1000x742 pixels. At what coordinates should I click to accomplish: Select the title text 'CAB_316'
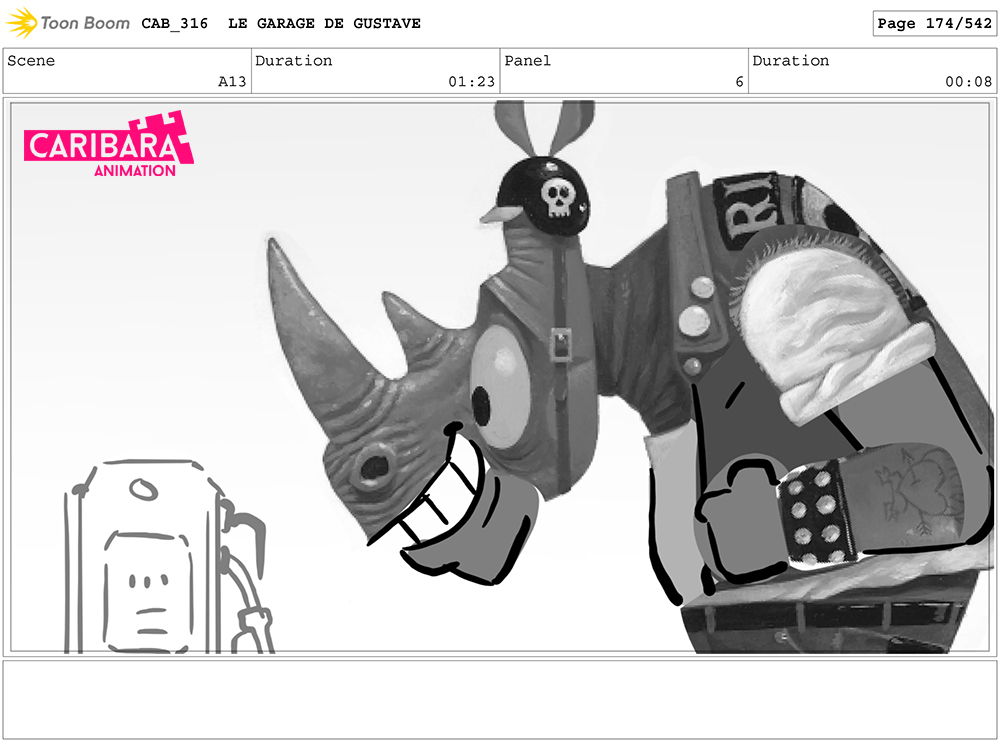pos(175,24)
